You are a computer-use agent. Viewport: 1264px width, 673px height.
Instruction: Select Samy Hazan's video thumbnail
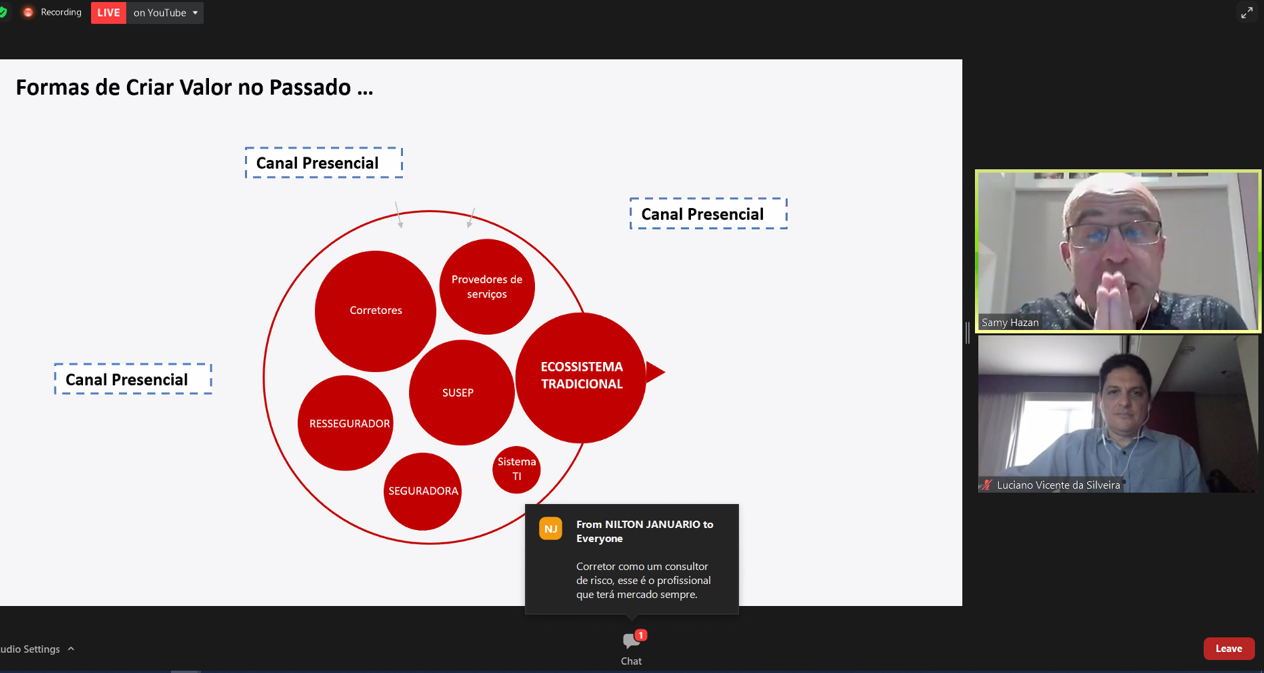(1117, 250)
